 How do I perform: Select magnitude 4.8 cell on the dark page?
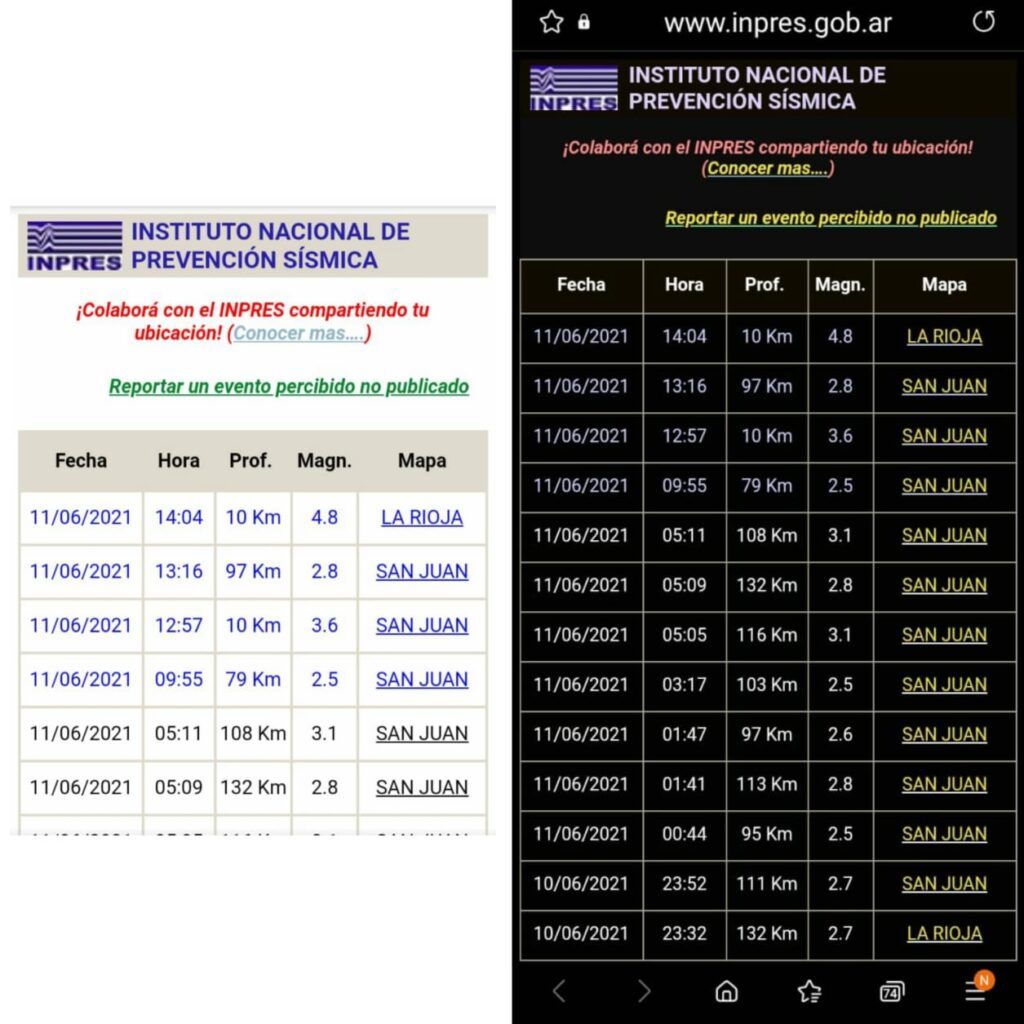[x=840, y=337]
